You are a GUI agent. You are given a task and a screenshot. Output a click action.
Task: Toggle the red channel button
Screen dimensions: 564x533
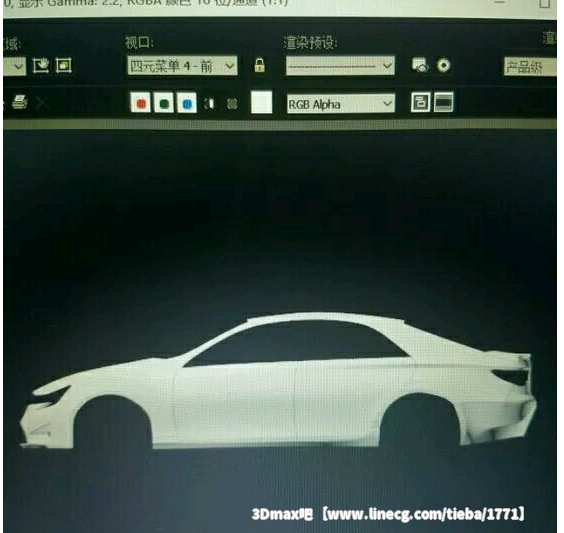[141, 103]
